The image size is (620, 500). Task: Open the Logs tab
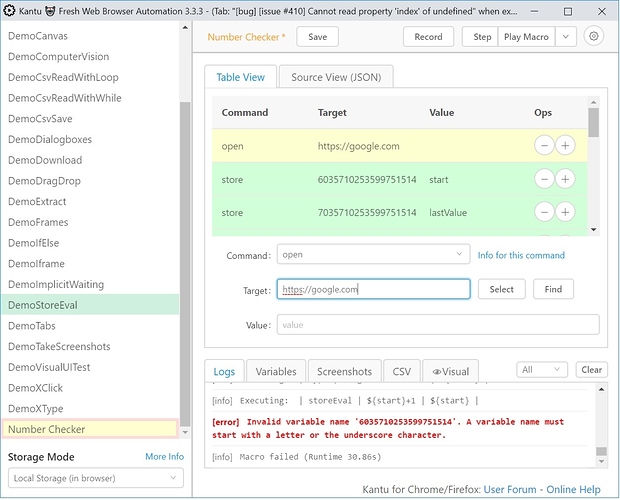[x=224, y=372]
